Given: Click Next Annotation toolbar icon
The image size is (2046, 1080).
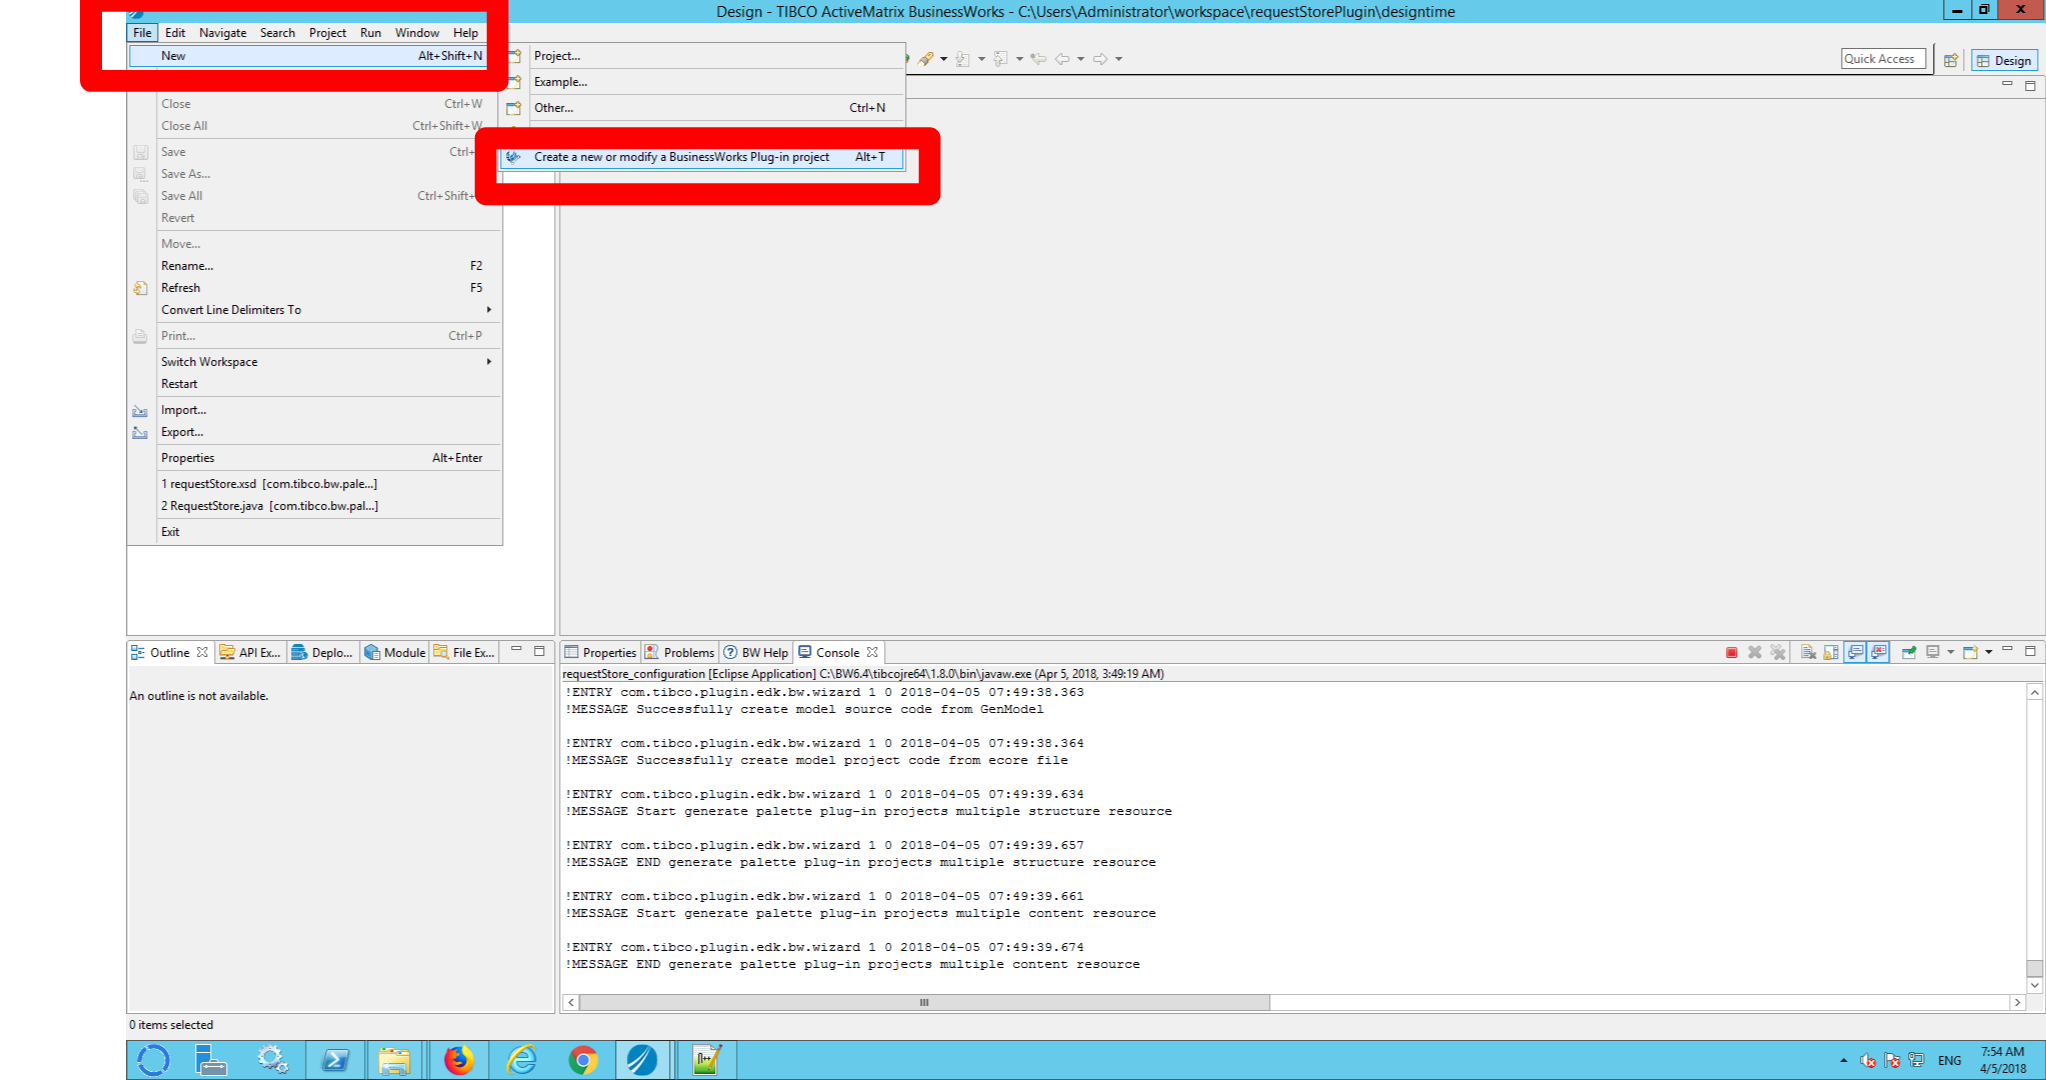Looking at the screenshot, I should click(963, 59).
